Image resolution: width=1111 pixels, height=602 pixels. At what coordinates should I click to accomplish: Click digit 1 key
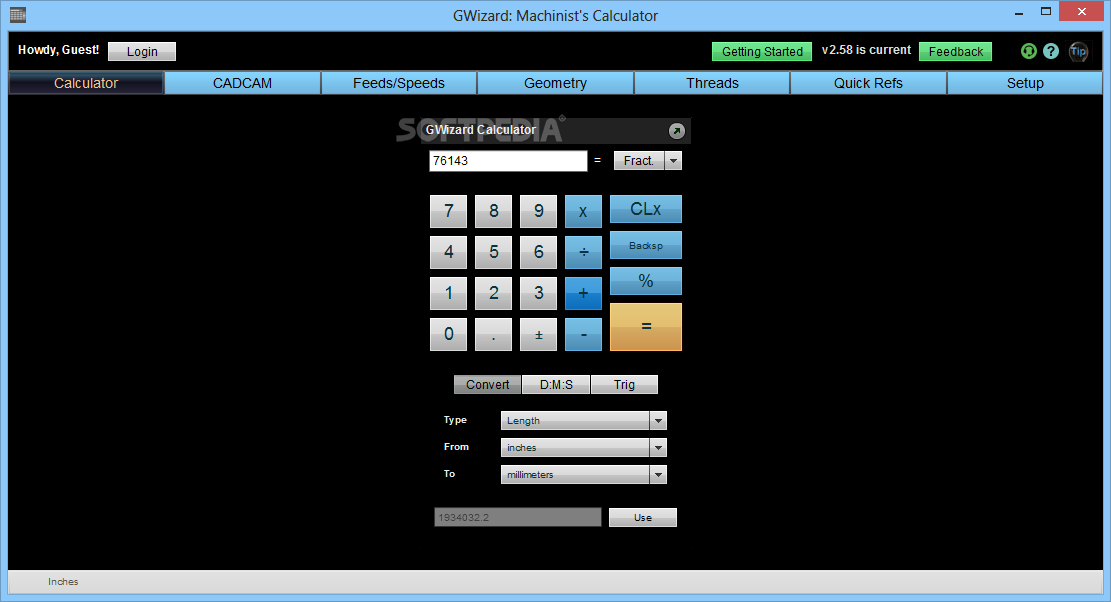449,293
